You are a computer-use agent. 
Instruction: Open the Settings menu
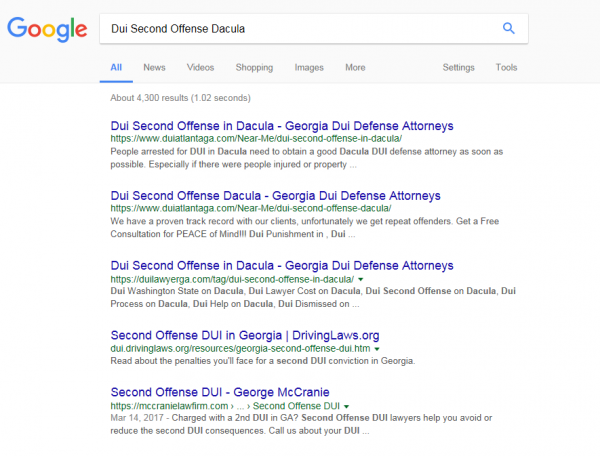tap(458, 67)
